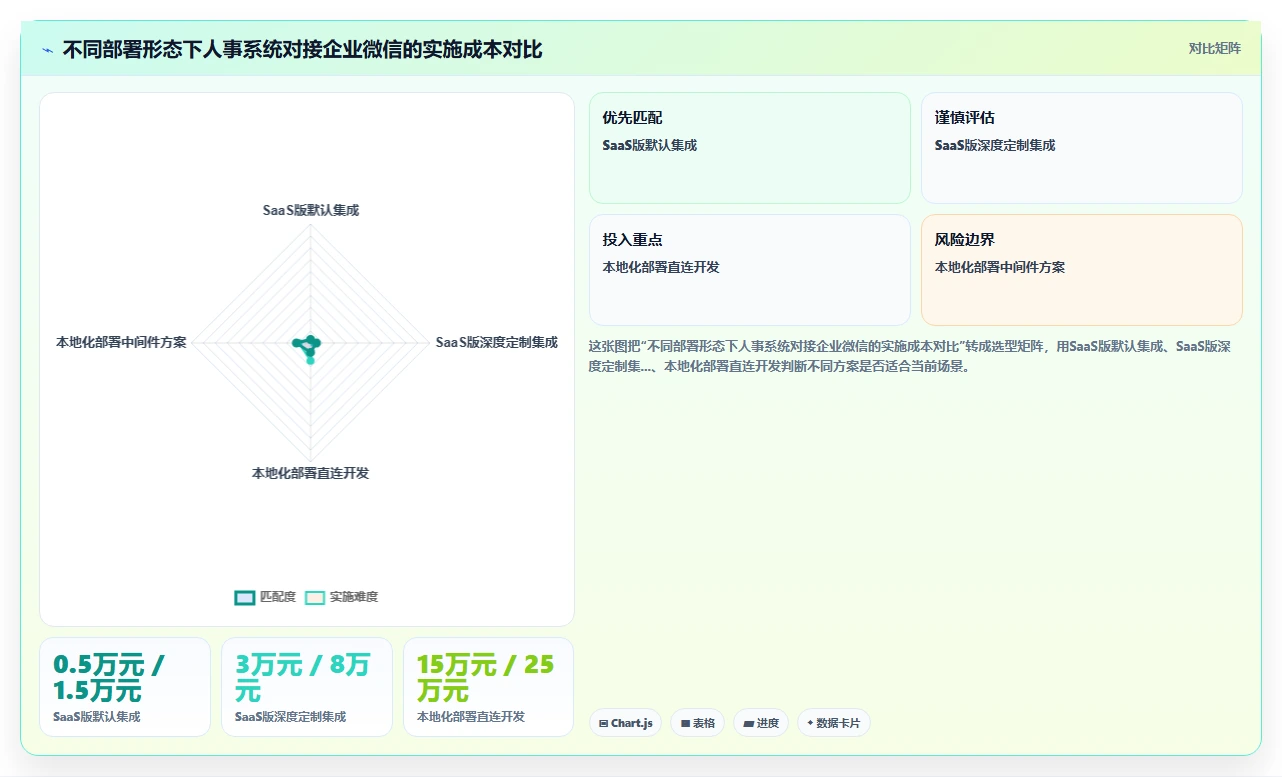Select the 数据卡片 tag
The image size is (1282, 777).
click(834, 723)
